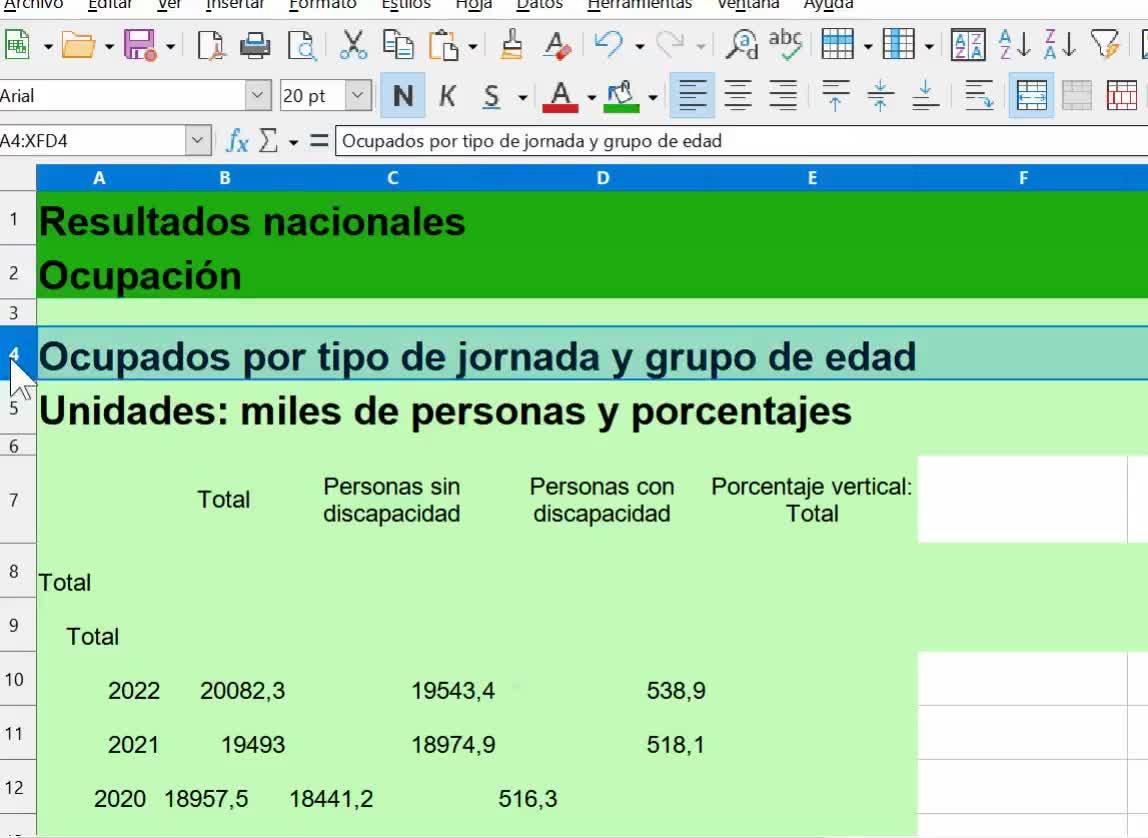Click into the Arial font name field
The width and height of the screenshot is (1148, 838).
pyautogui.click(x=122, y=96)
